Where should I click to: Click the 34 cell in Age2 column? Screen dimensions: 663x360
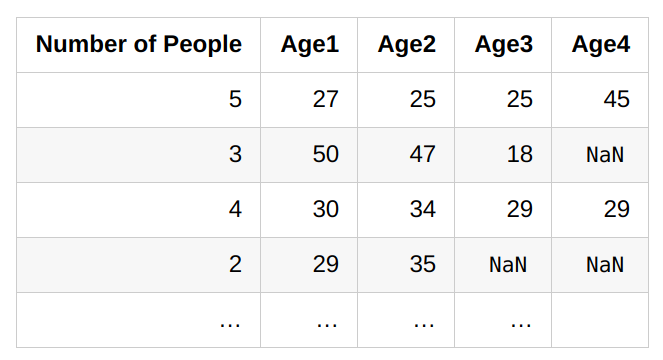coord(406,210)
